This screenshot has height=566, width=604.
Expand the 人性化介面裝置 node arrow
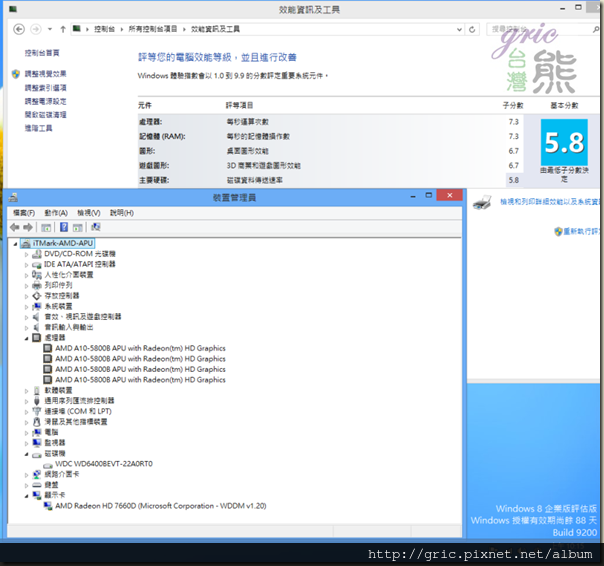coord(26,275)
